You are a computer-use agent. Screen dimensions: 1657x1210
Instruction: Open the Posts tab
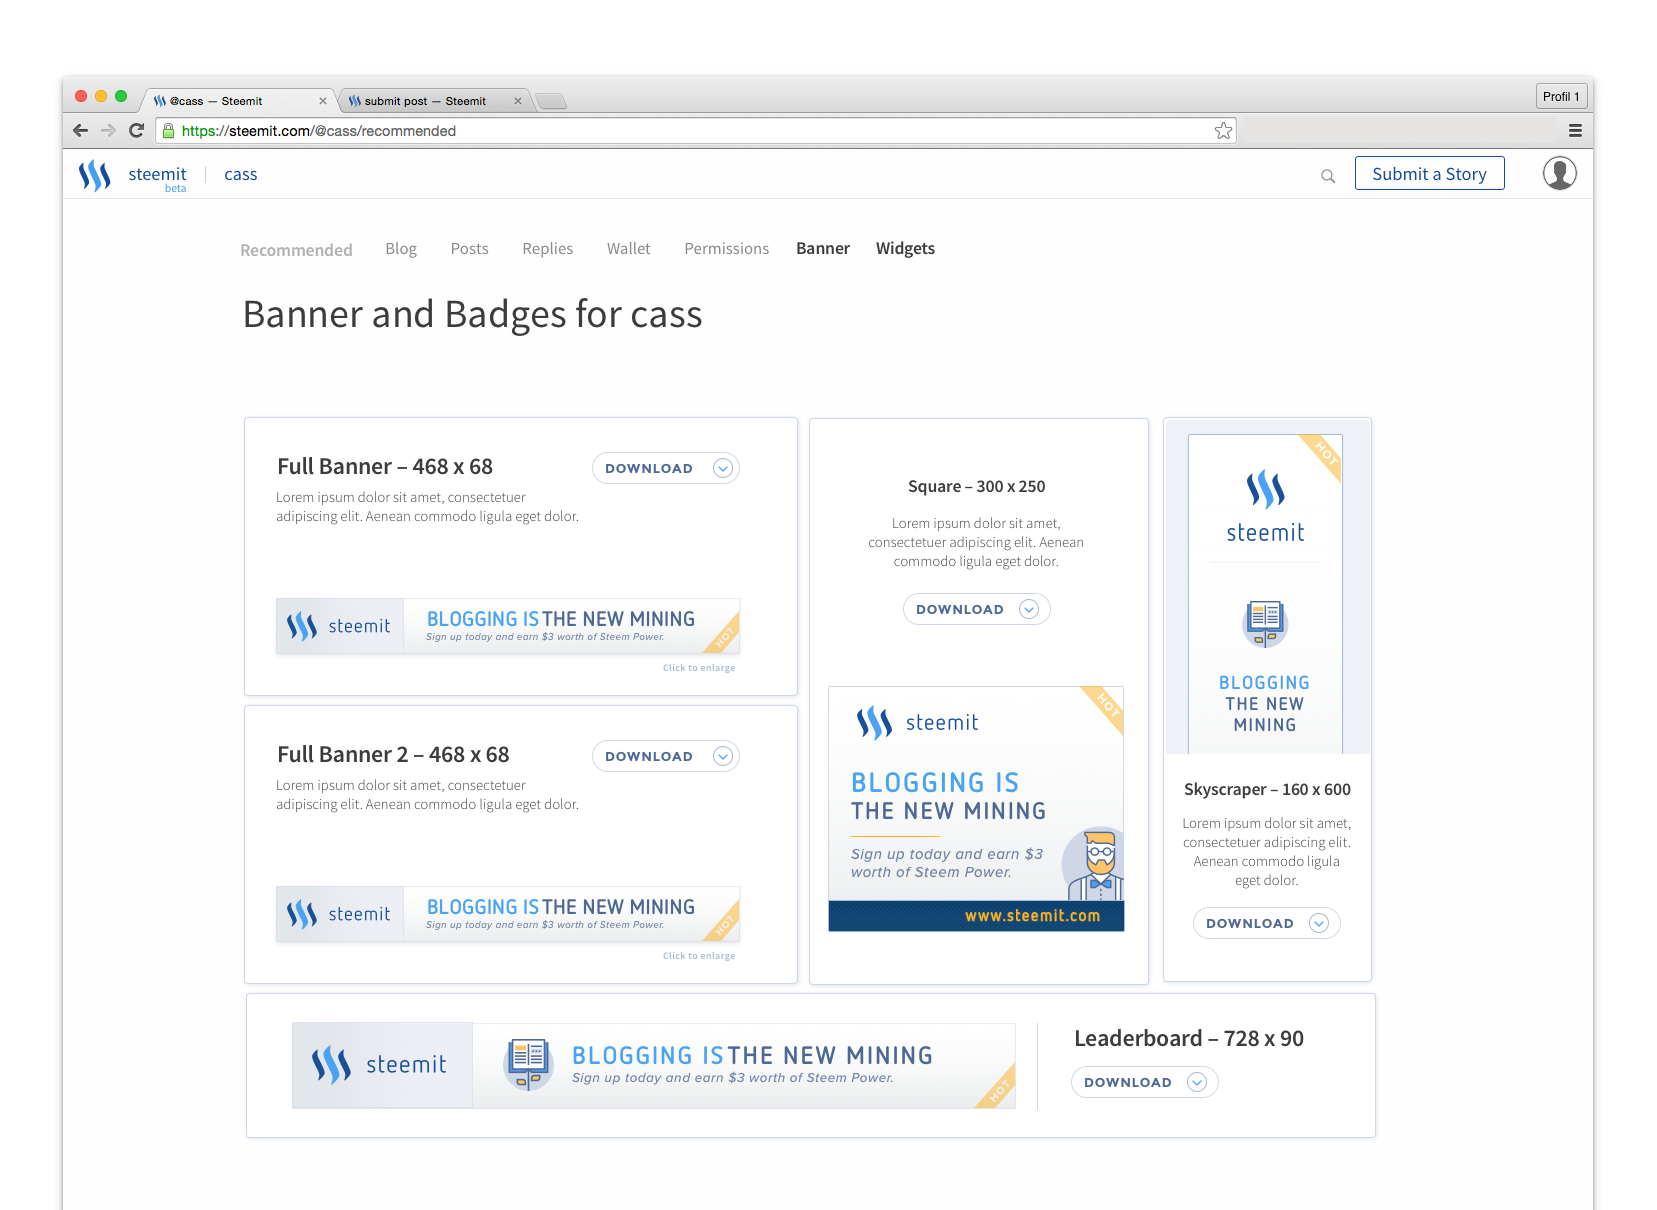tap(469, 249)
